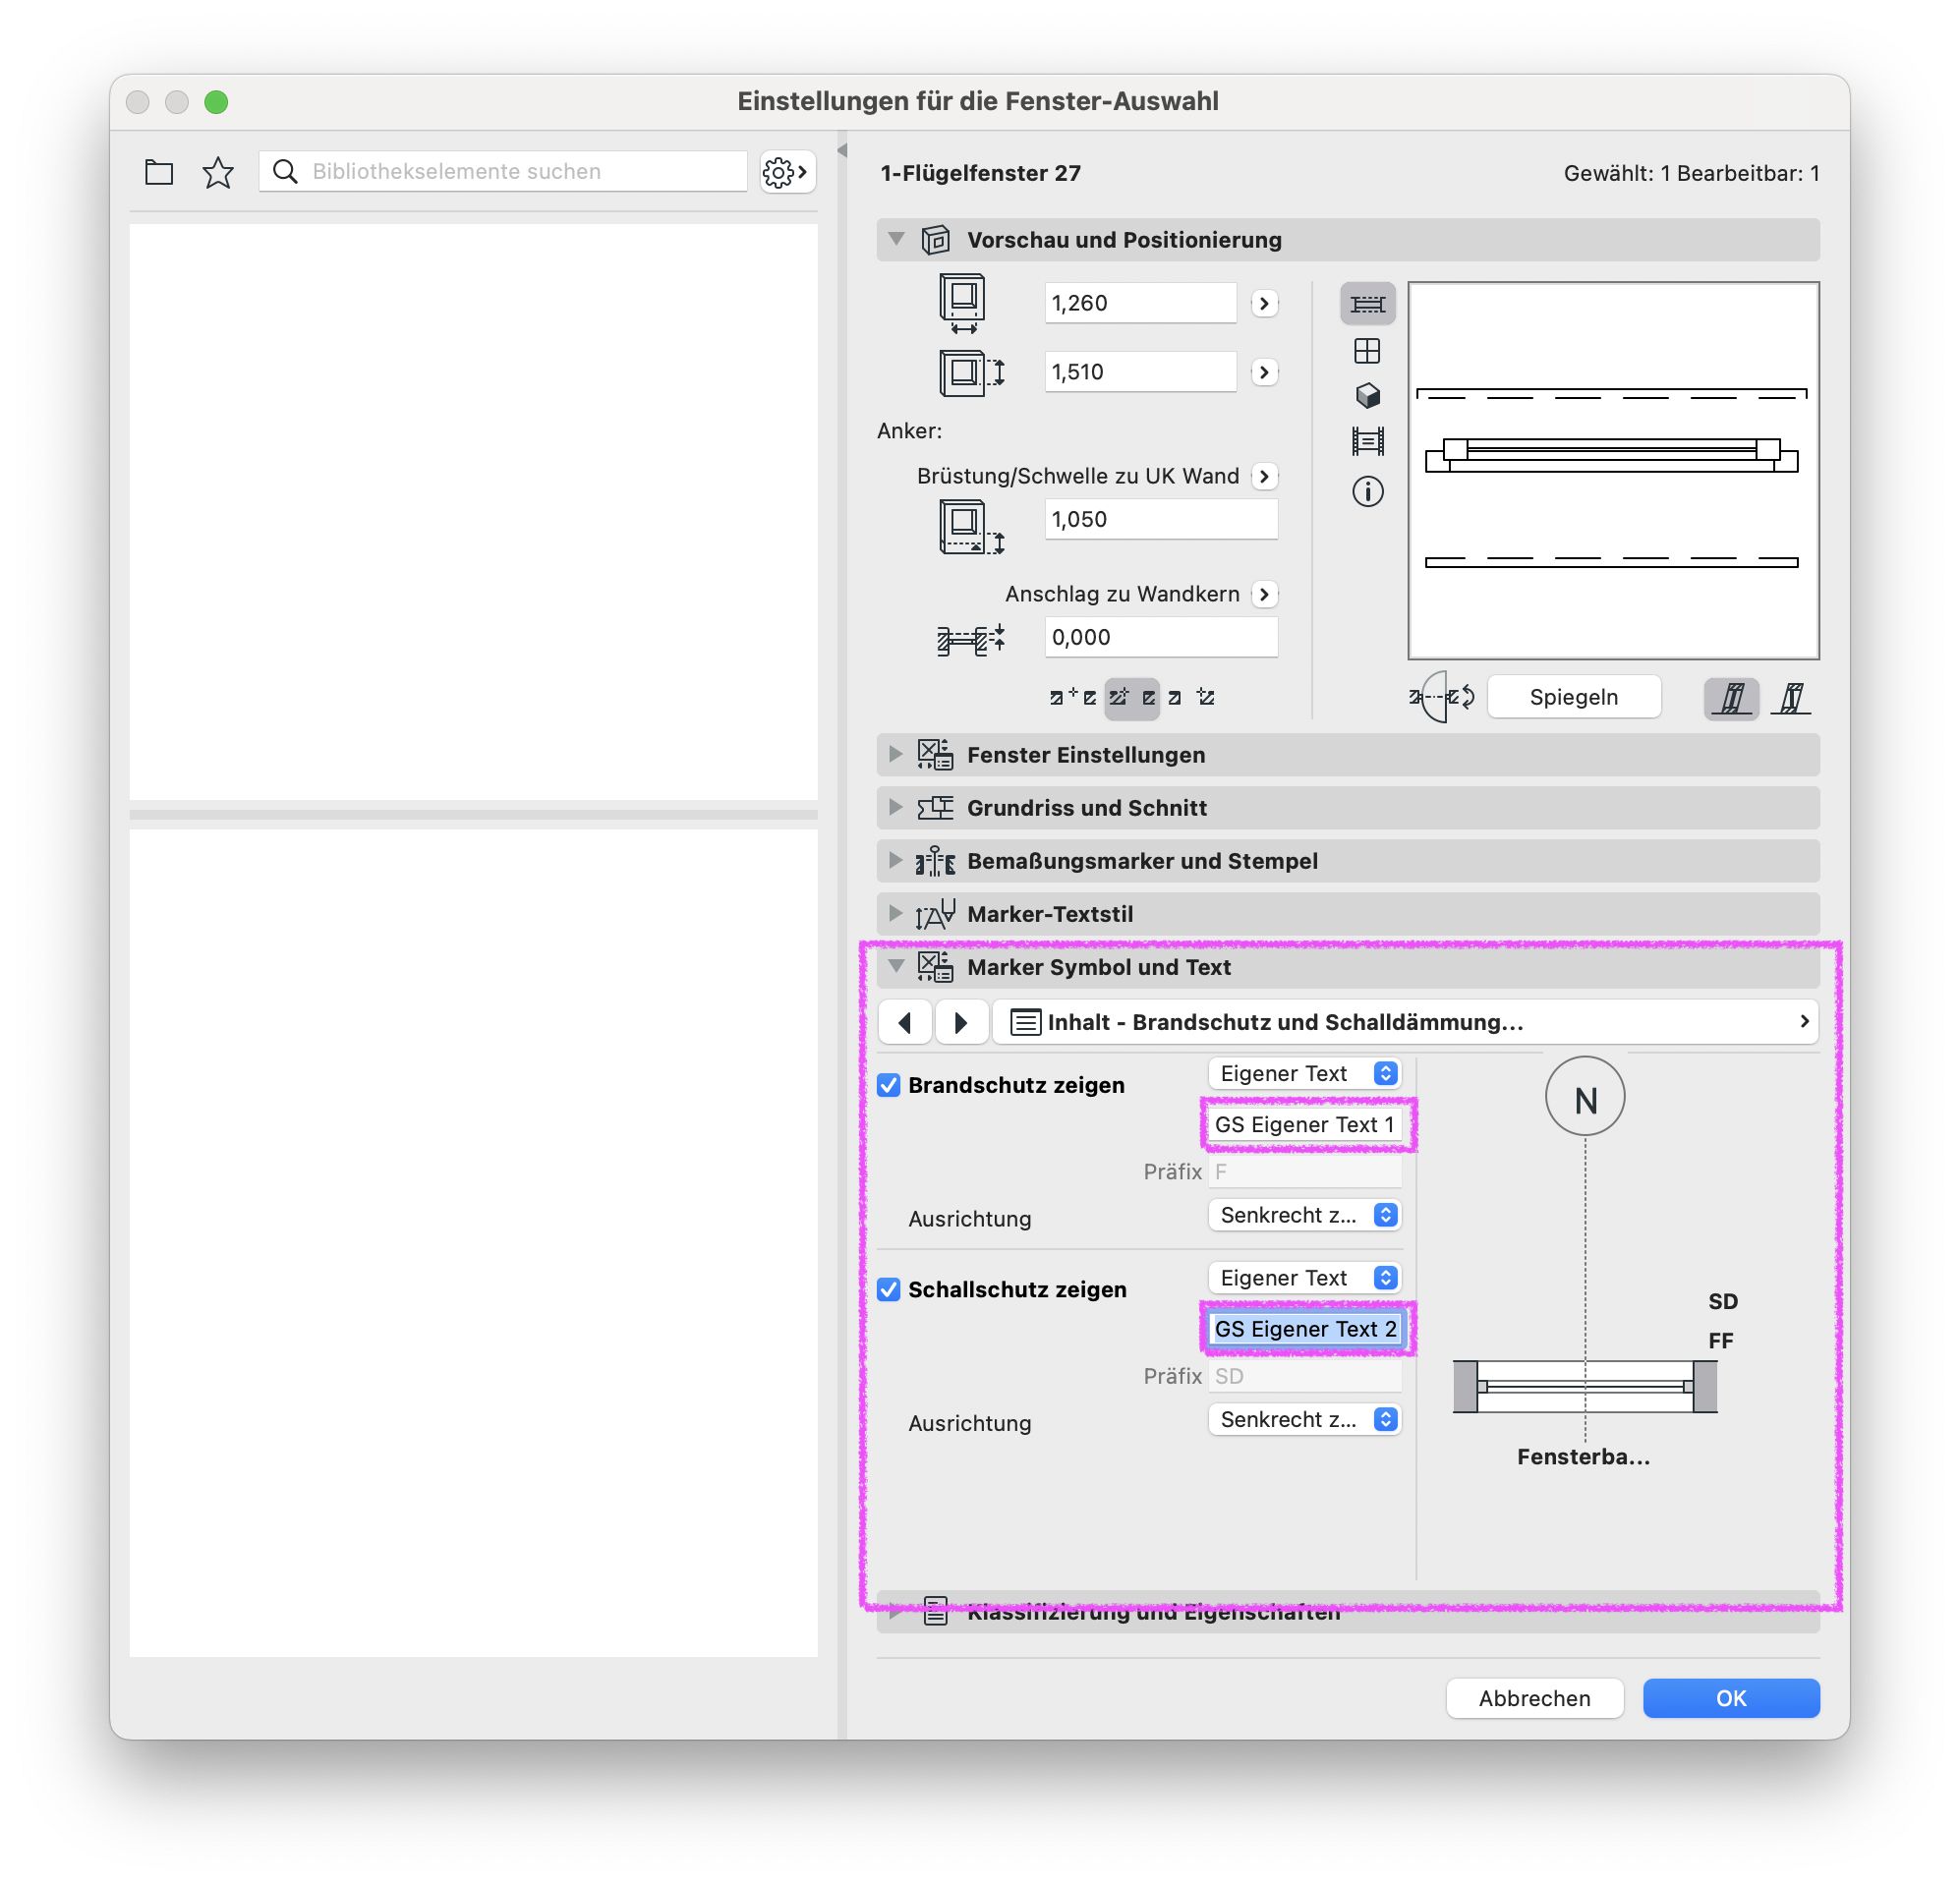Uncheck Schallschutz zeigen

(888, 1290)
